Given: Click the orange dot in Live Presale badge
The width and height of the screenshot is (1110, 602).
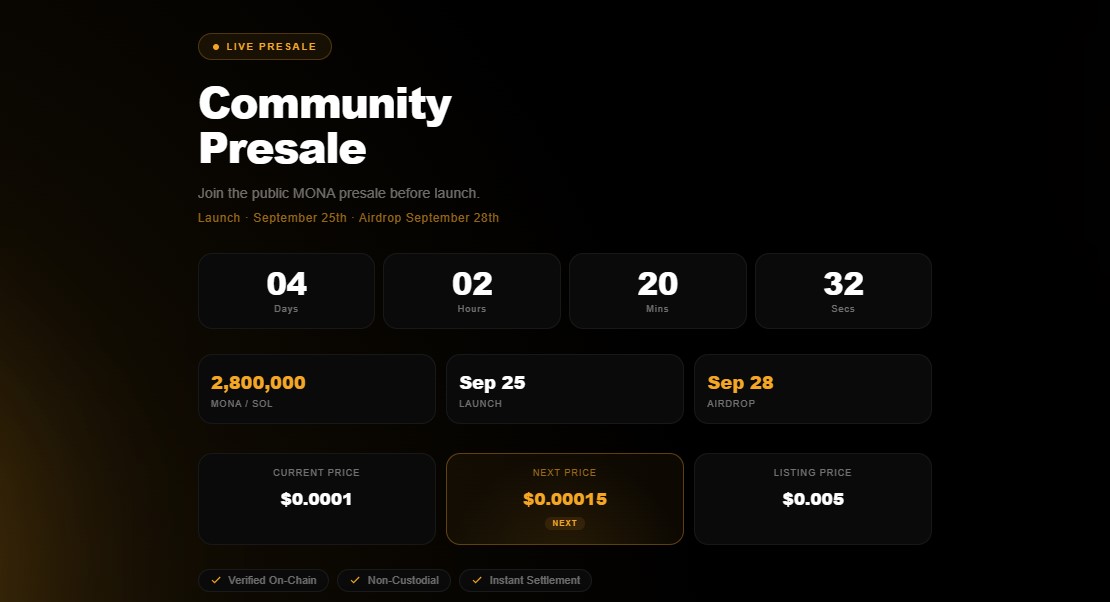Looking at the screenshot, I should pos(216,47).
